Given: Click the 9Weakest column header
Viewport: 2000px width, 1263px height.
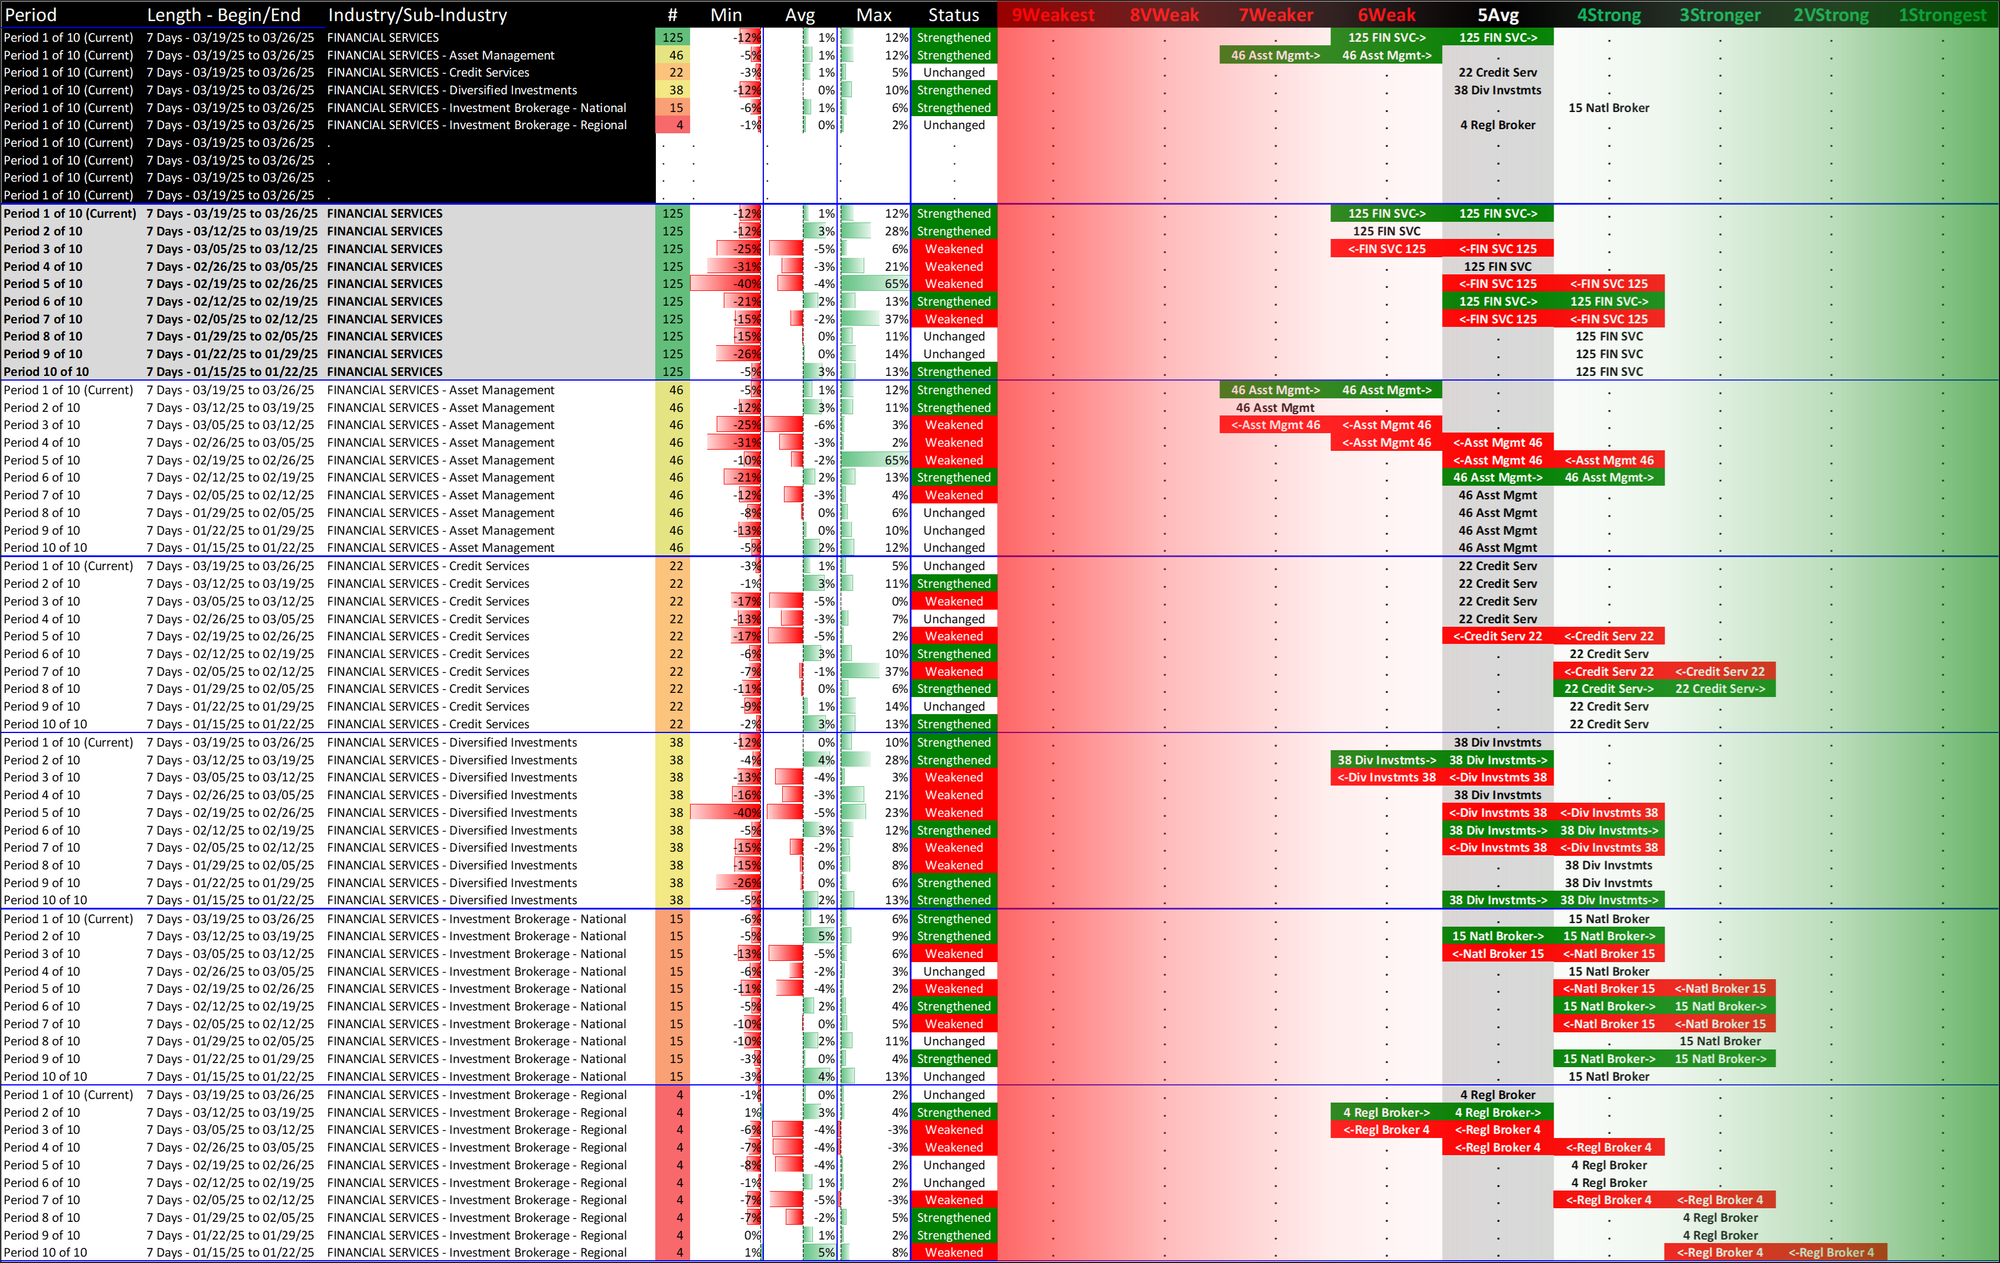Looking at the screenshot, I should 1052,15.
